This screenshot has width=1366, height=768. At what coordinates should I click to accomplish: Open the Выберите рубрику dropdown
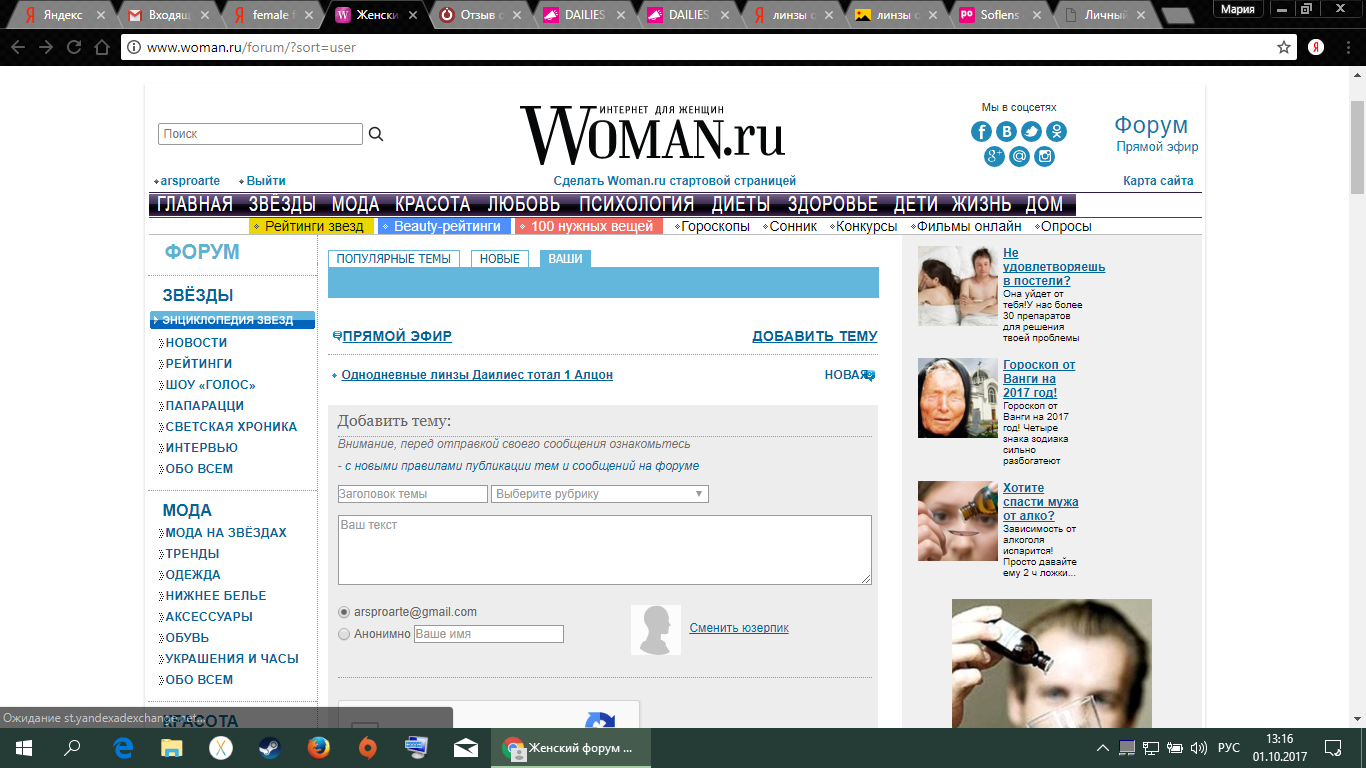[599, 494]
